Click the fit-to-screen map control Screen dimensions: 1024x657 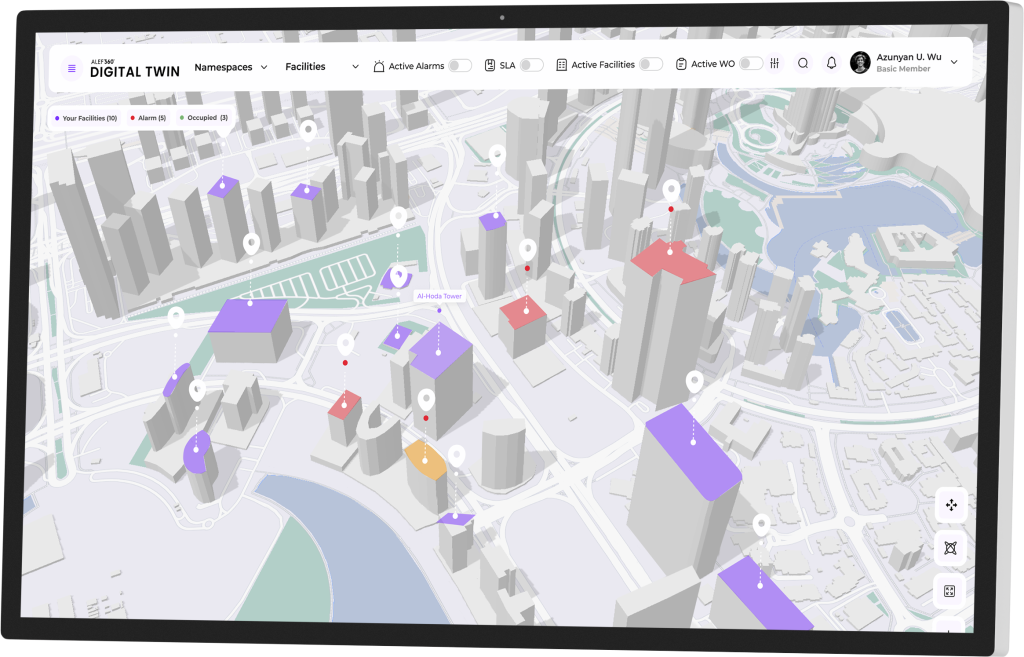click(x=949, y=591)
